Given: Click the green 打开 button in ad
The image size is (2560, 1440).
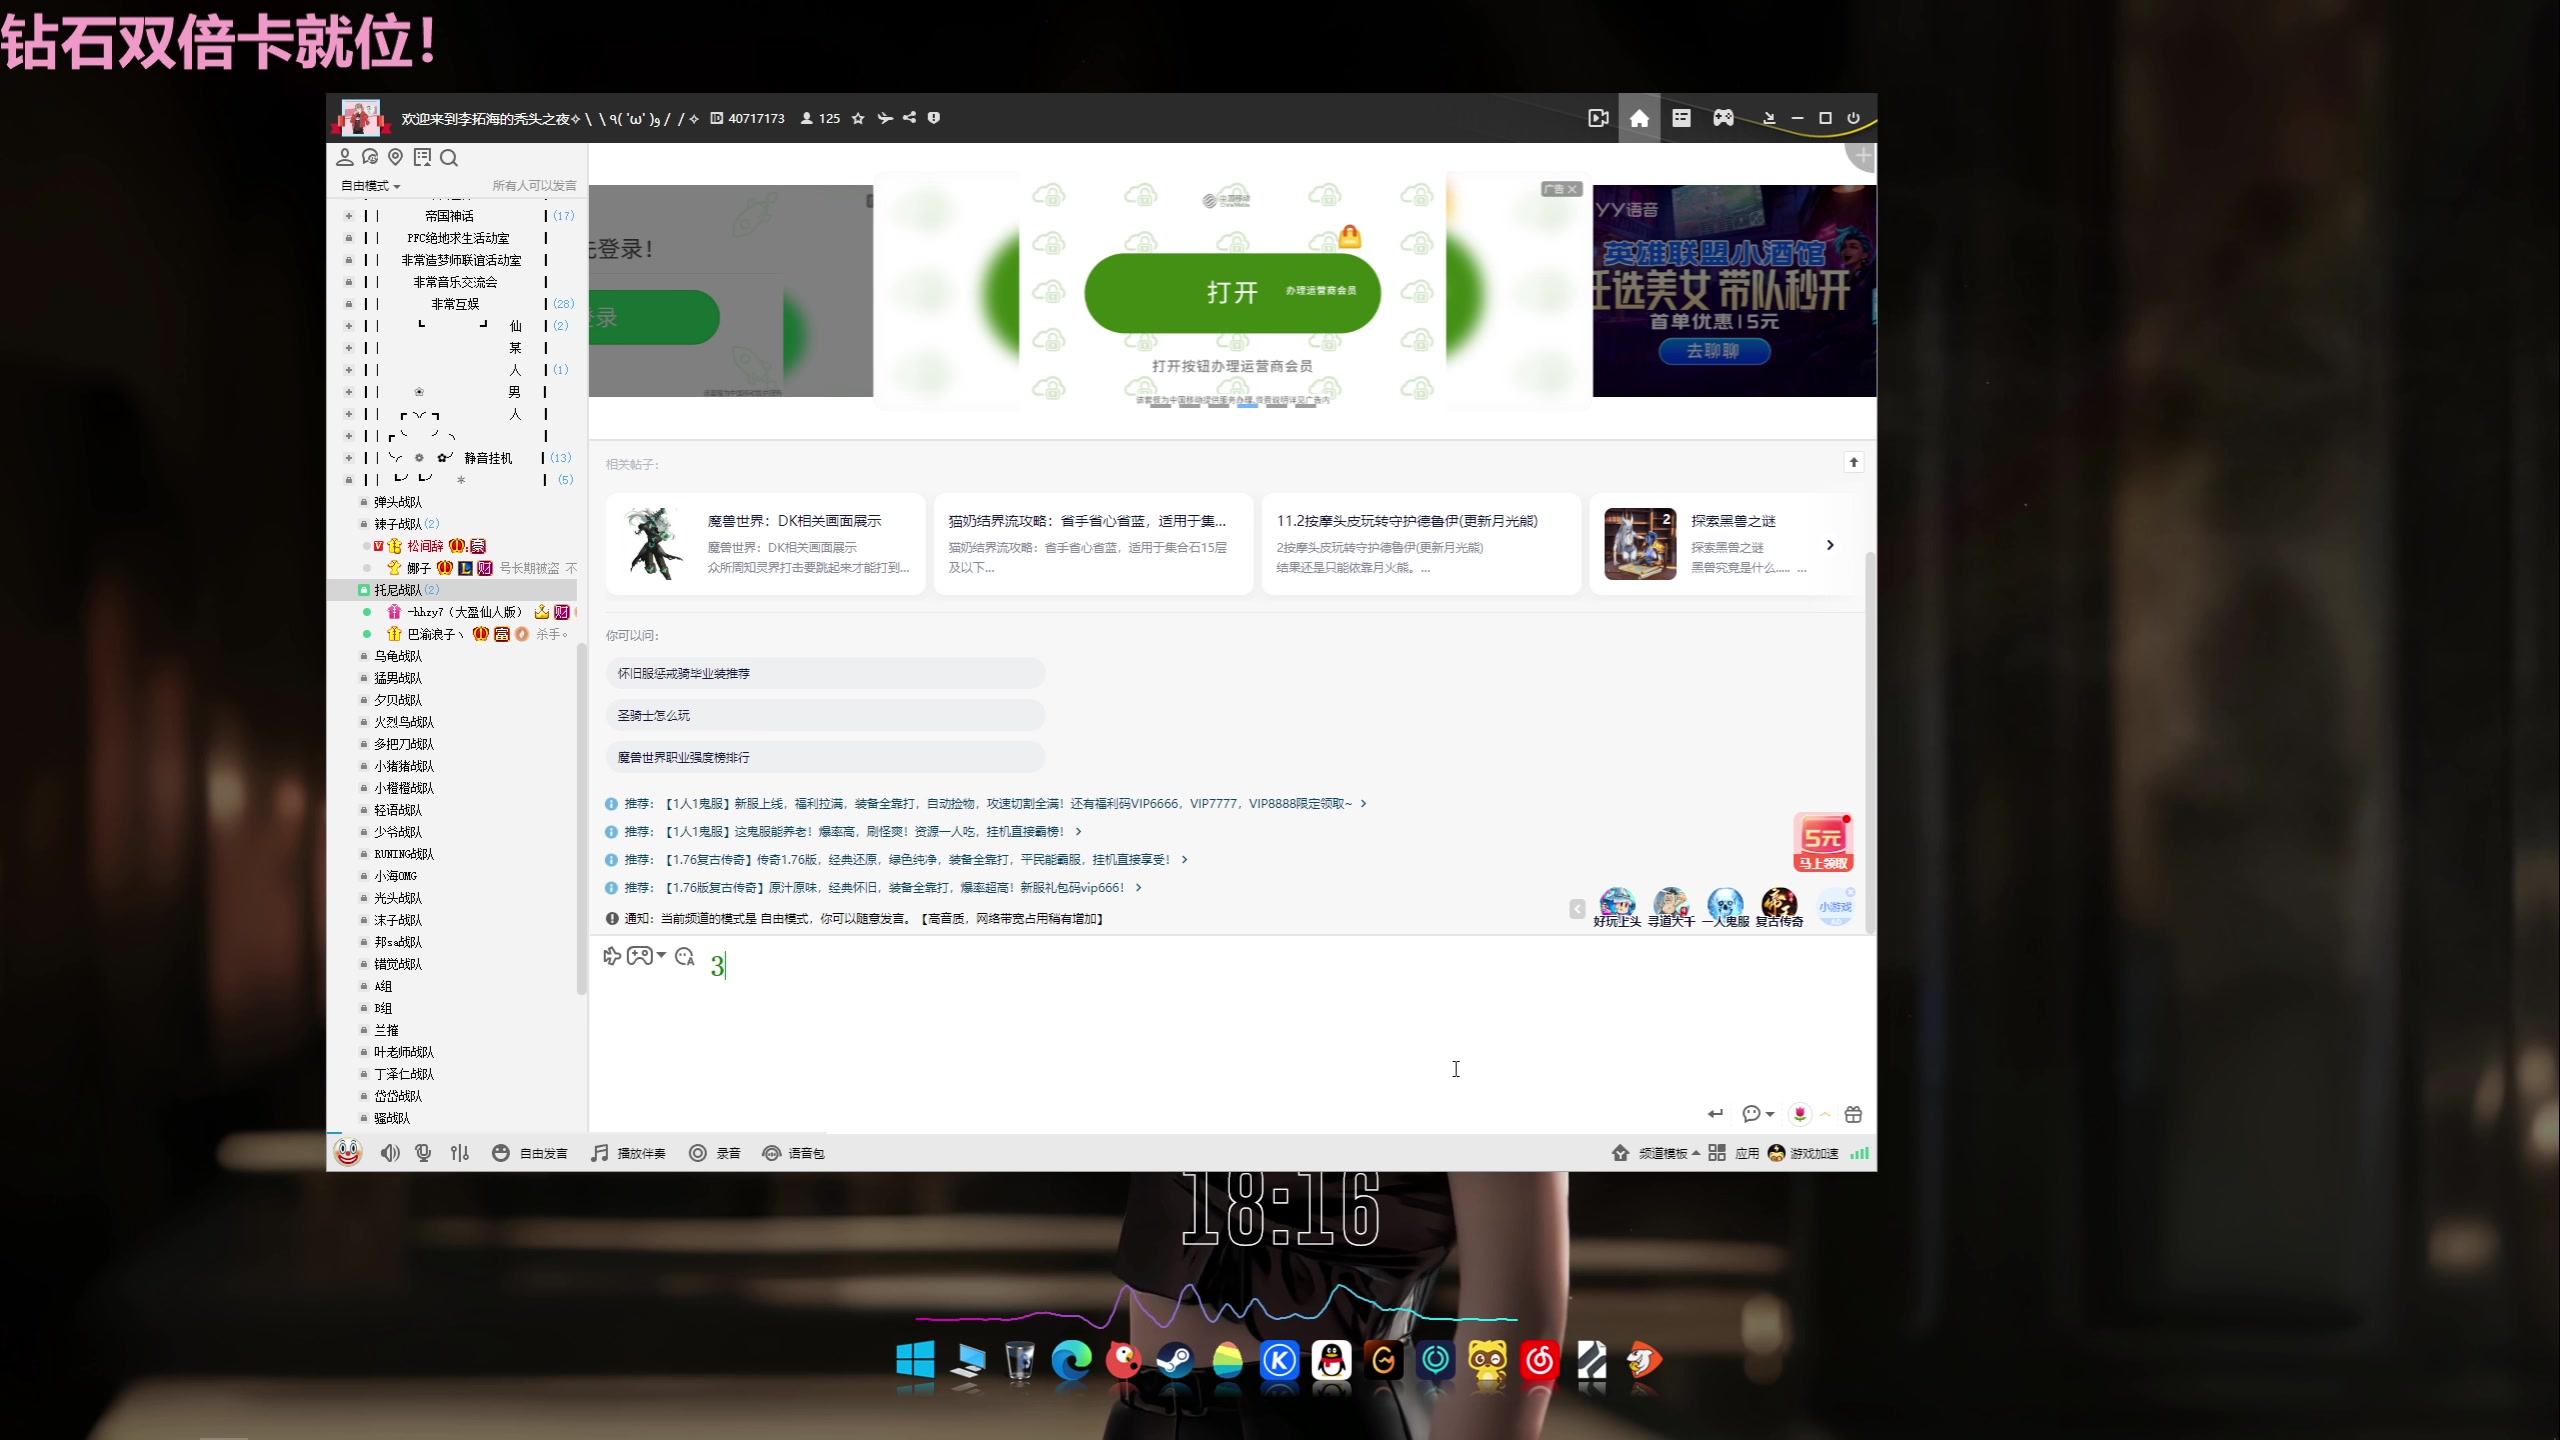Looking at the screenshot, I should [1232, 293].
